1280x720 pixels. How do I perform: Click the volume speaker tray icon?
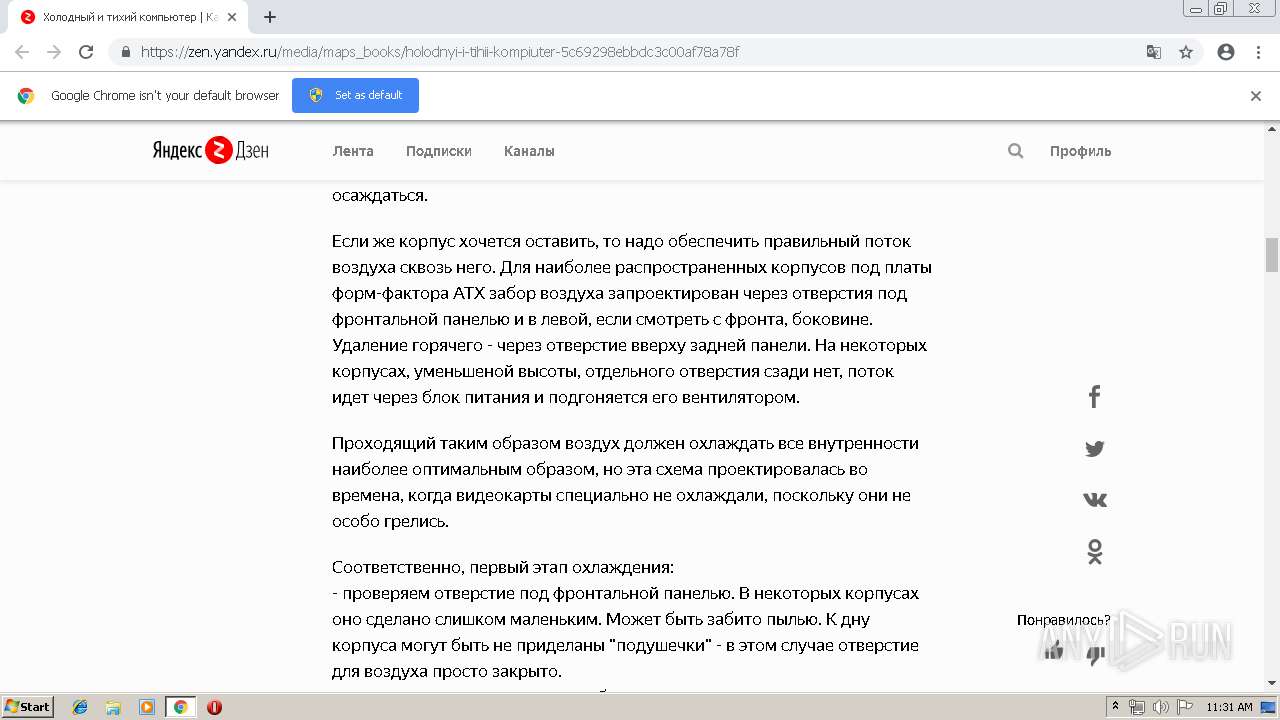click(x=1160, y=707)
